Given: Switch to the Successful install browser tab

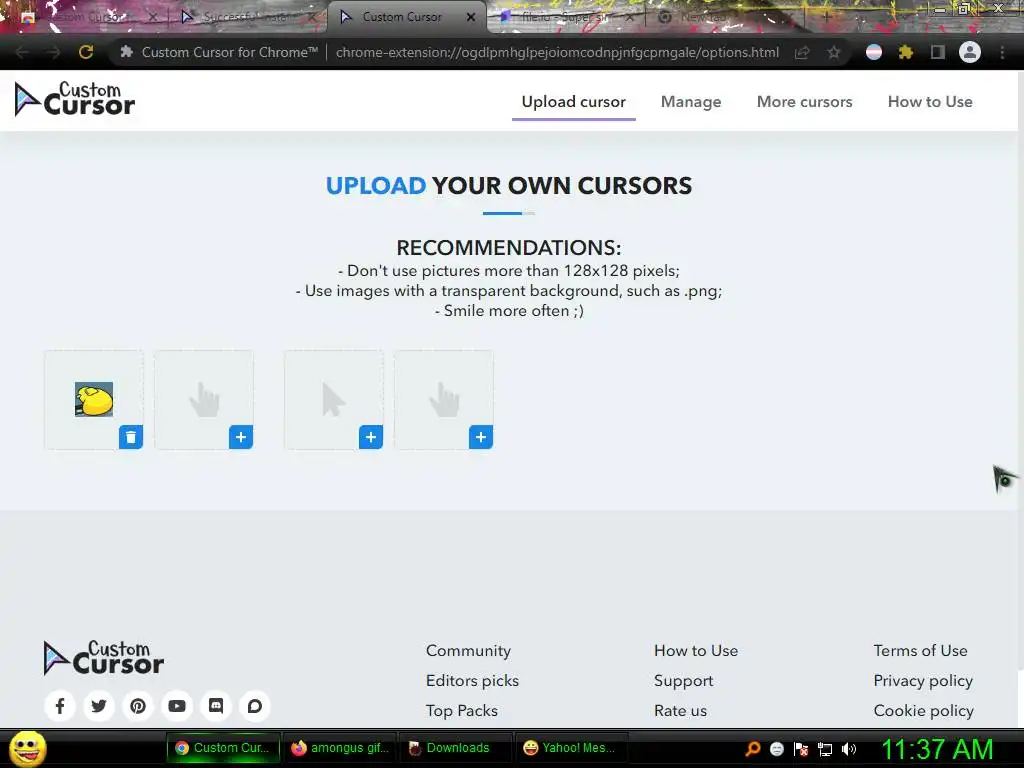Looking at the screenshot, I should (x=245, y=17).
